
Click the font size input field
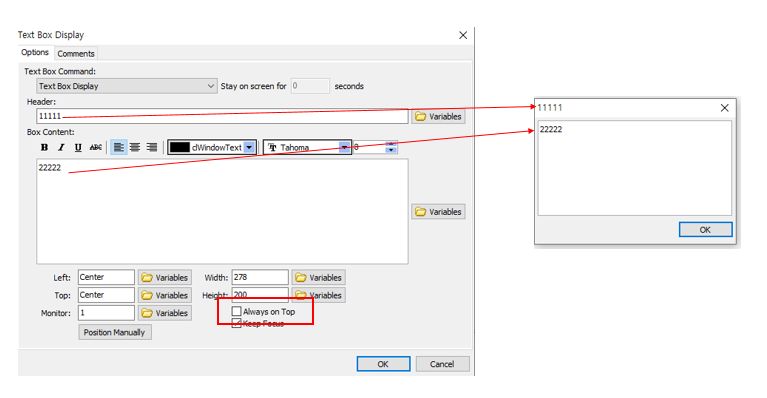[369, 147]
